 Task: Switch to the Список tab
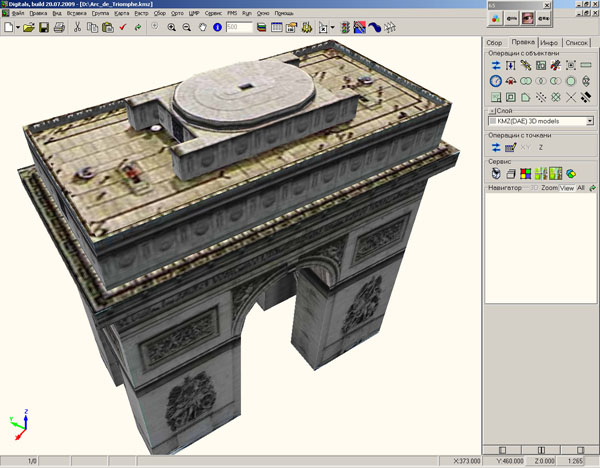[577, 43]
